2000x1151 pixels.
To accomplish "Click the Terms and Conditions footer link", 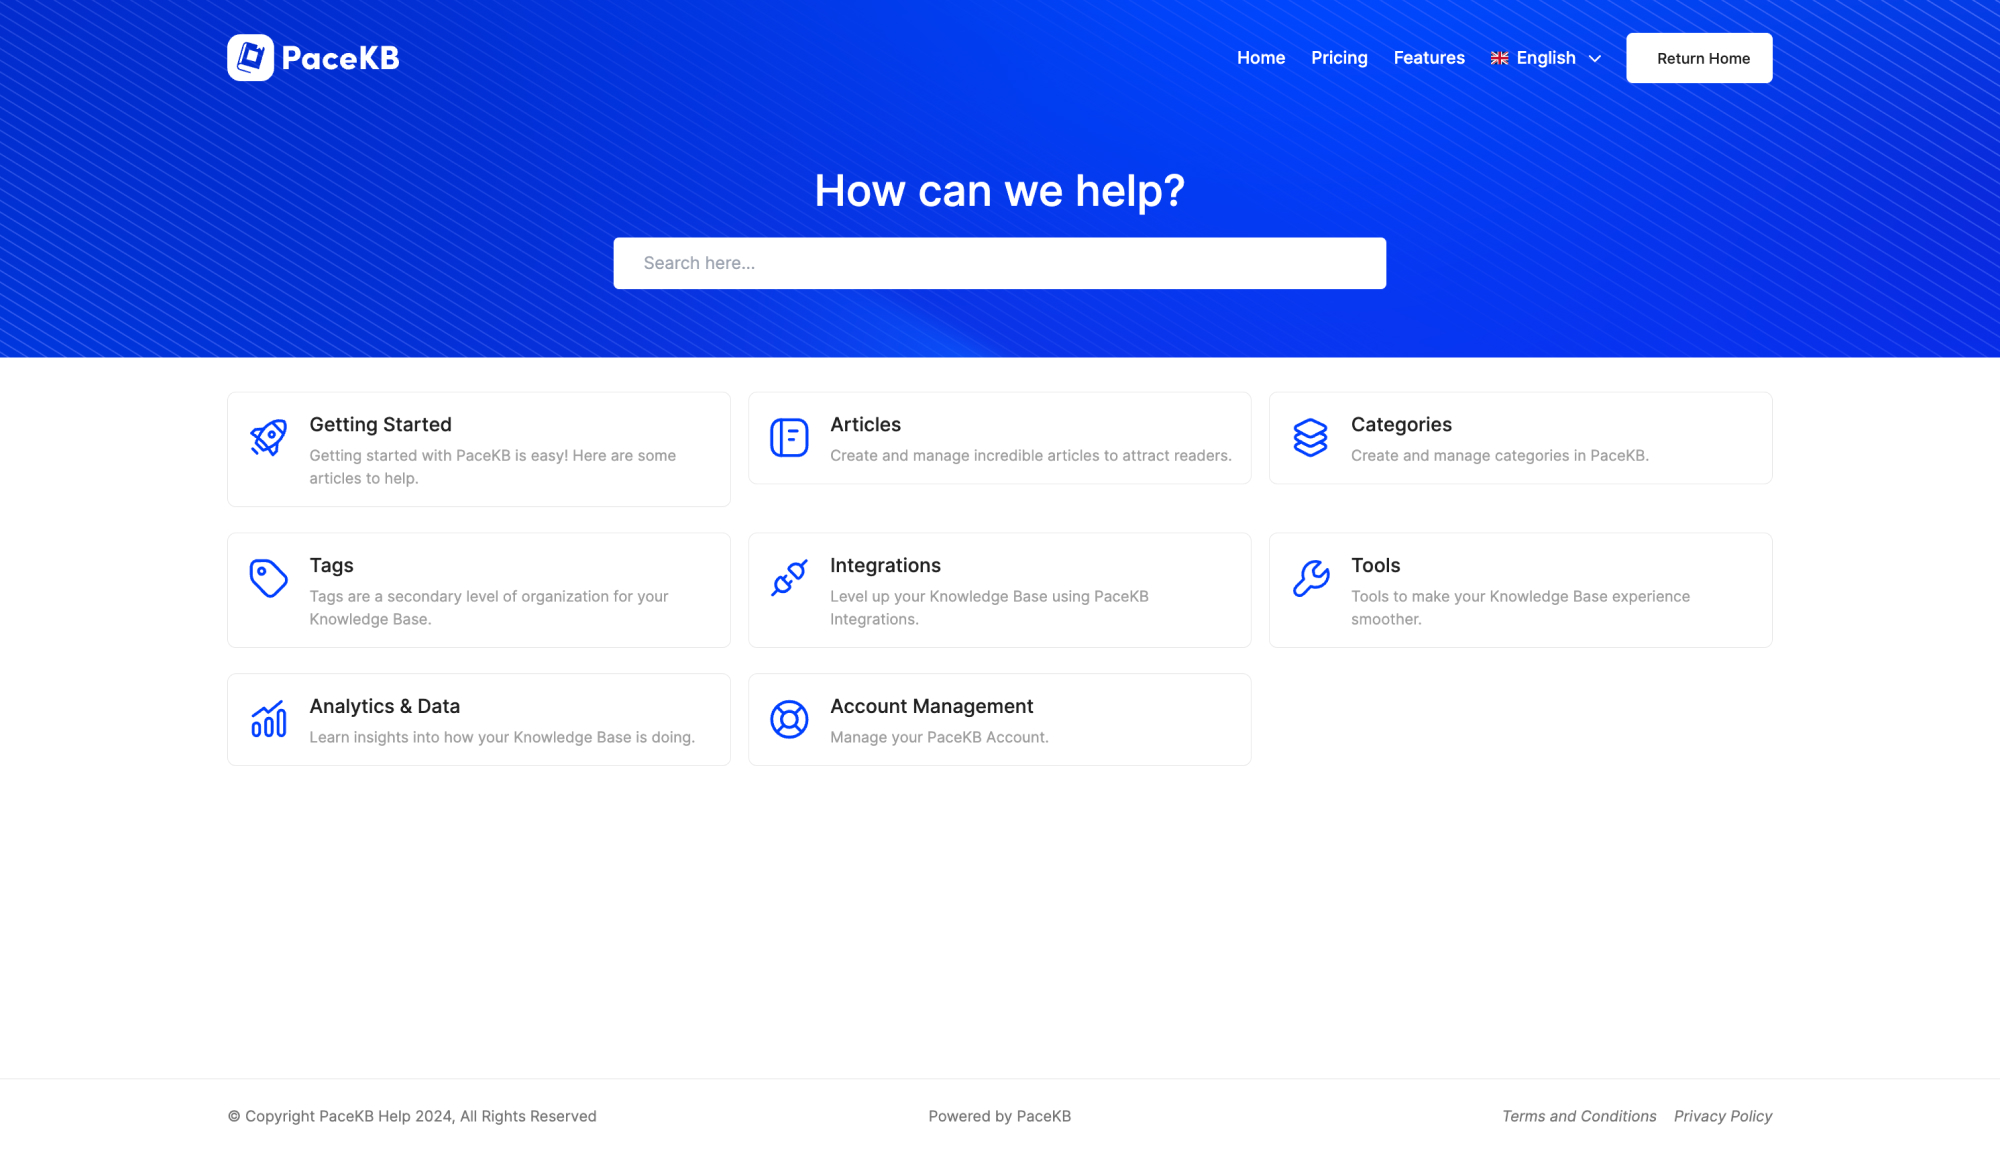I will click(x=1578, y=1114).
